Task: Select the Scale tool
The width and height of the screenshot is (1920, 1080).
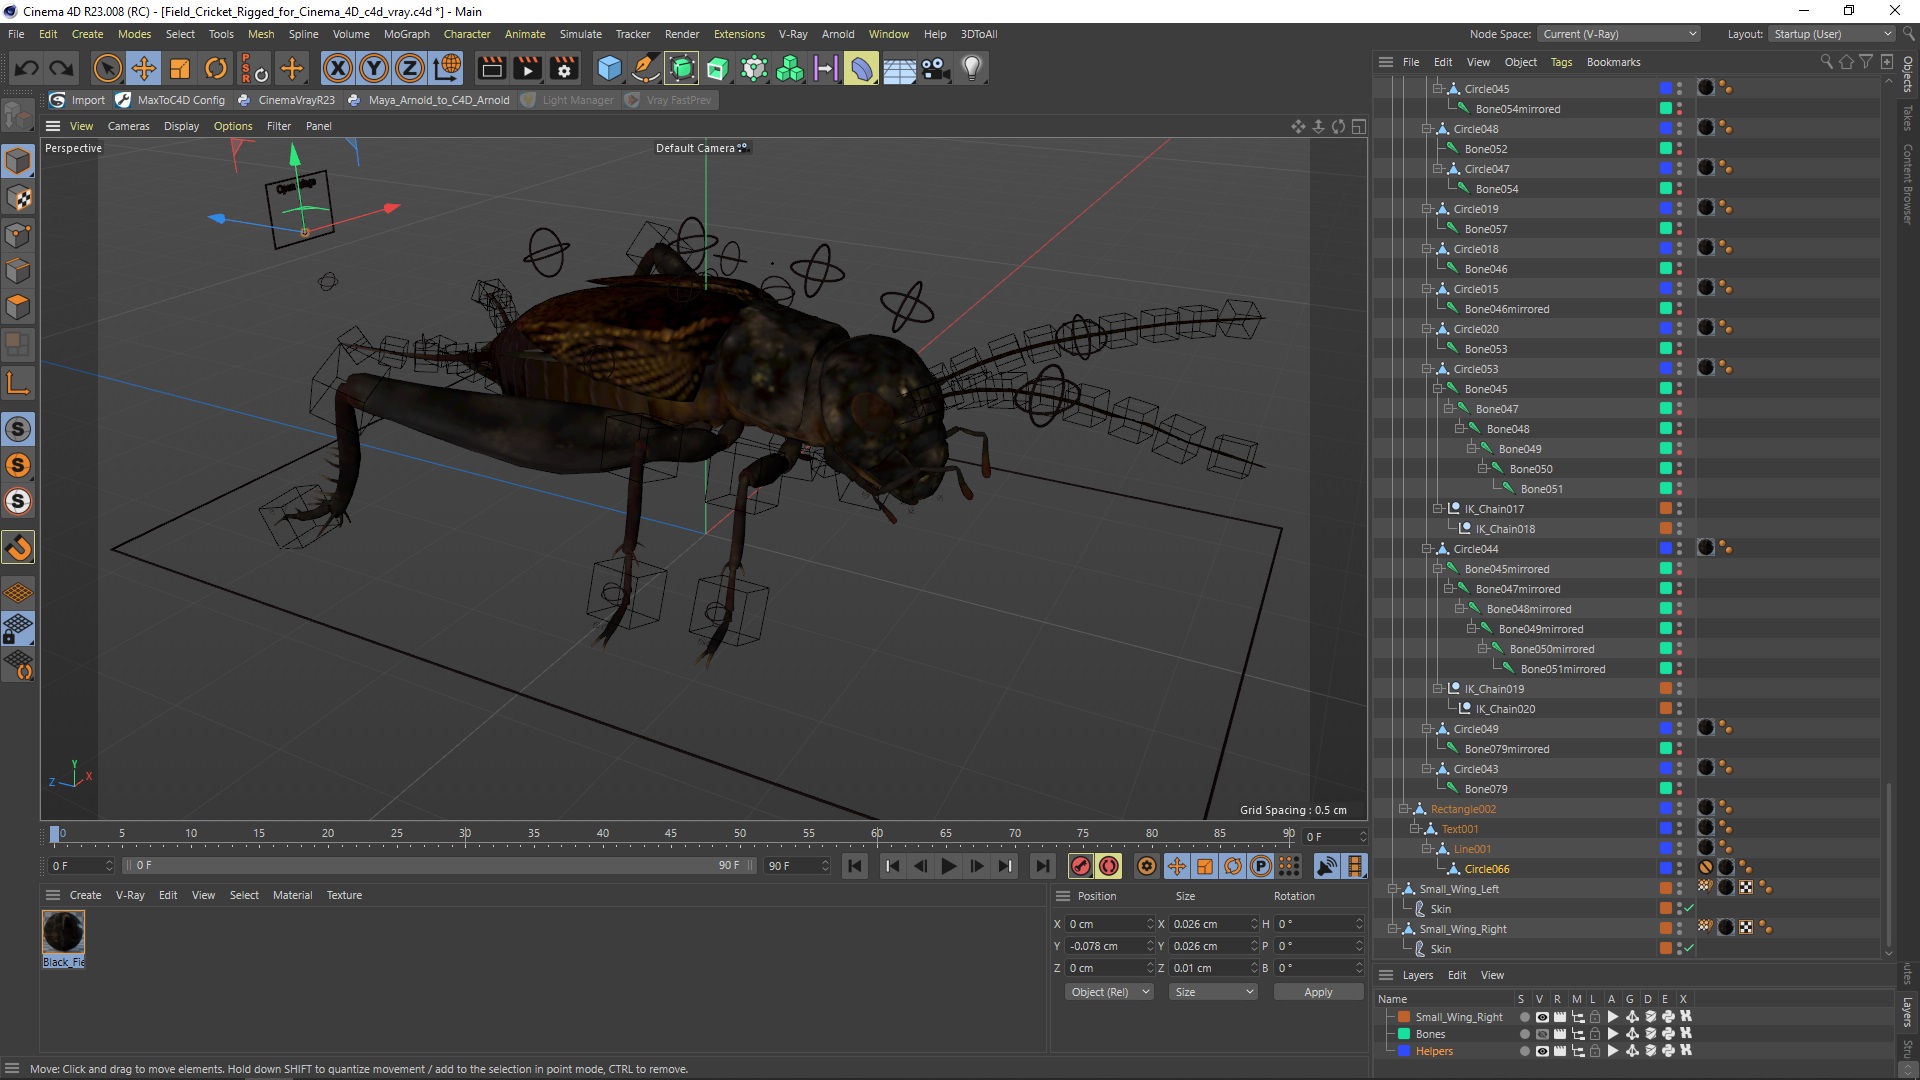Action: [x=180, y=68]
